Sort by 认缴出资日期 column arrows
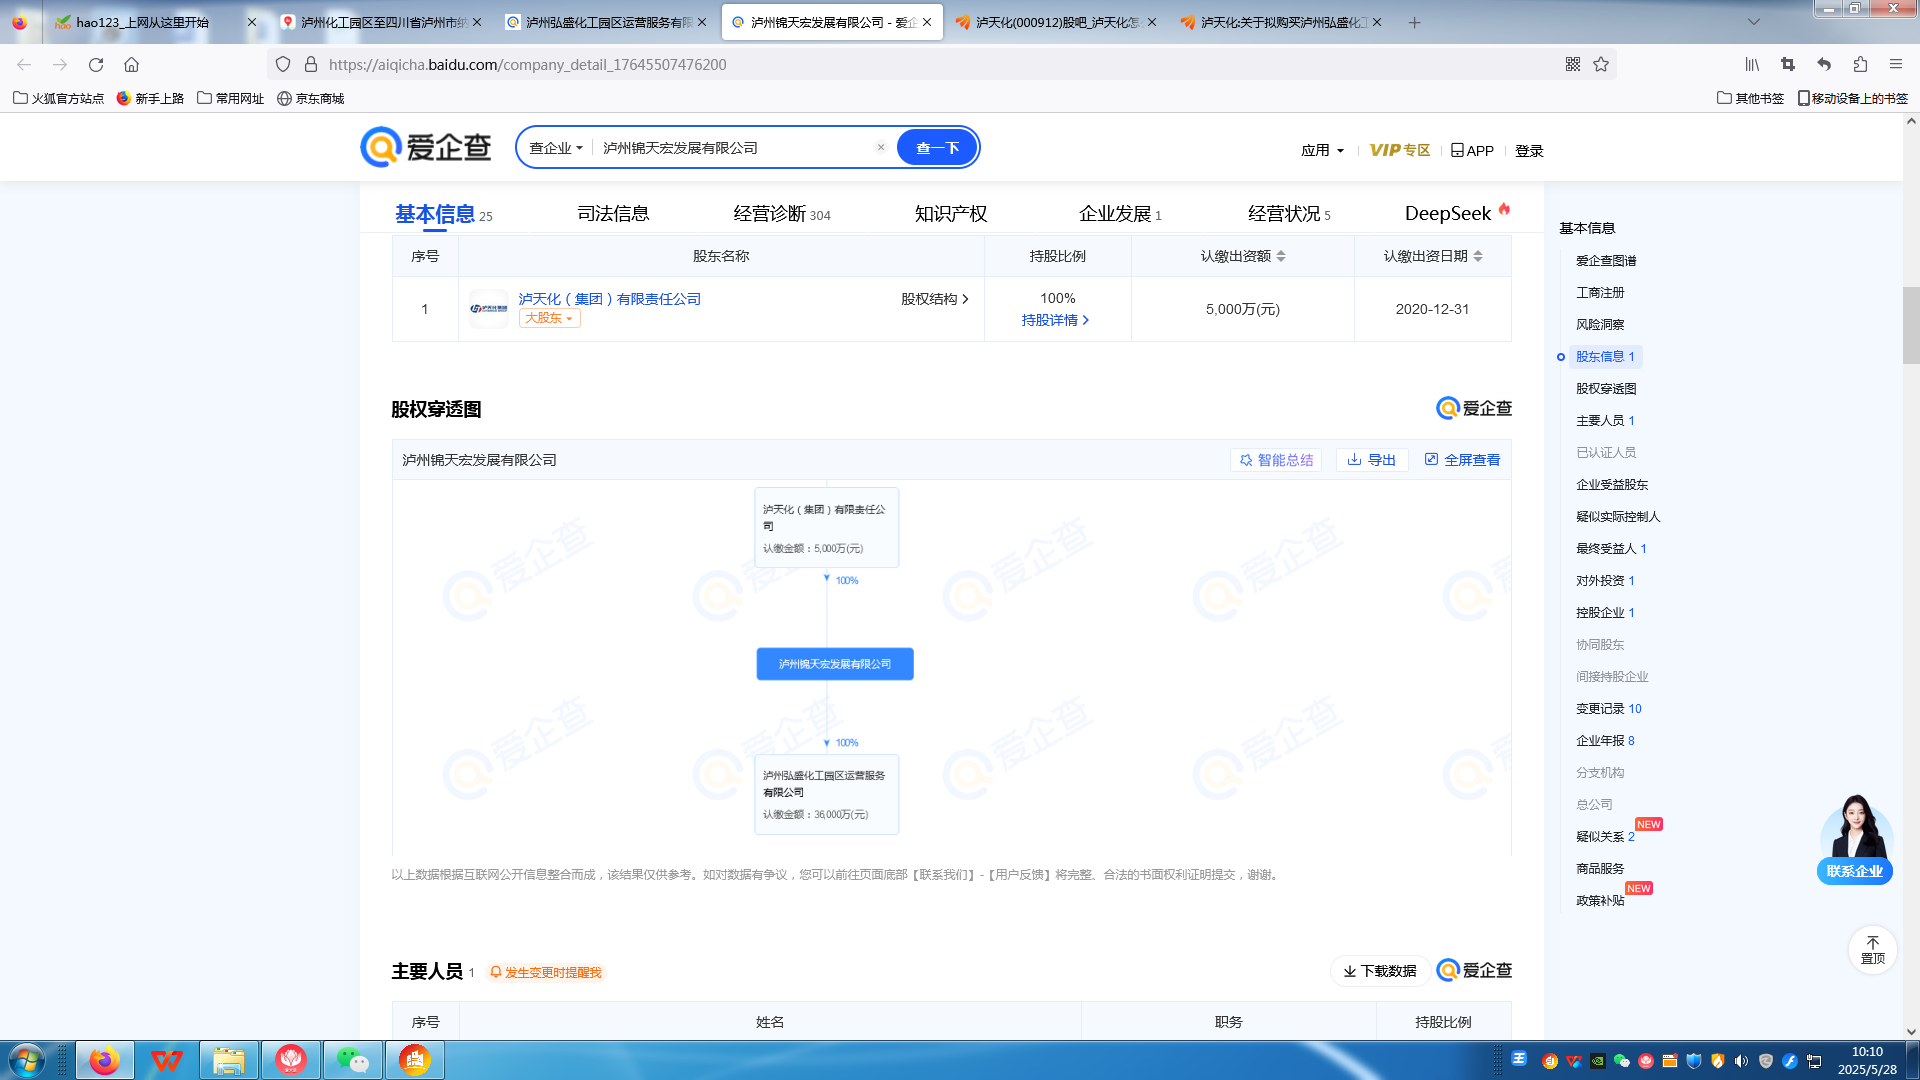The width and height of the screenshot is (1920, 1080). [x=1478, y=257]
